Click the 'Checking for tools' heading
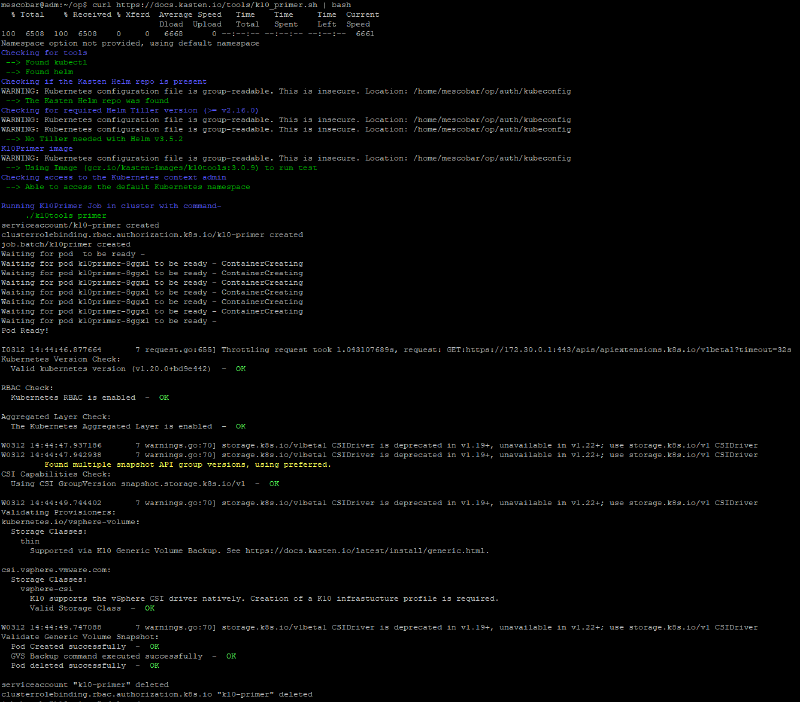Screen dimensions: 800x702 44,53
